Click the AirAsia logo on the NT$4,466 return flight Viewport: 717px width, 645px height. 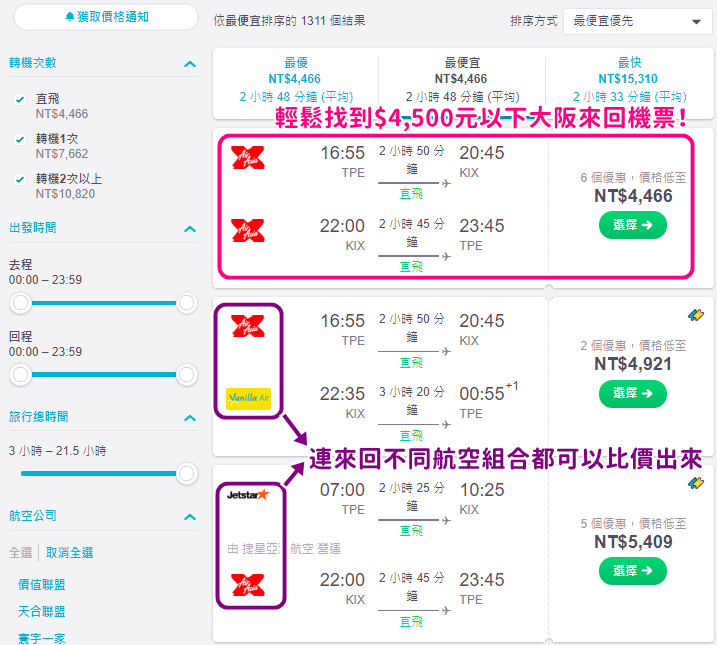248,230
